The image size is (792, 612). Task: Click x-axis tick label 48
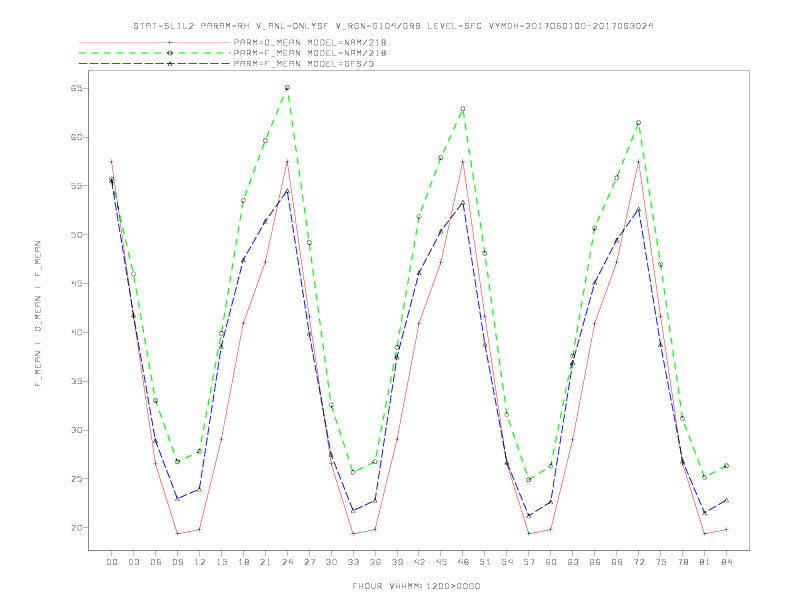tap(463, 562)
